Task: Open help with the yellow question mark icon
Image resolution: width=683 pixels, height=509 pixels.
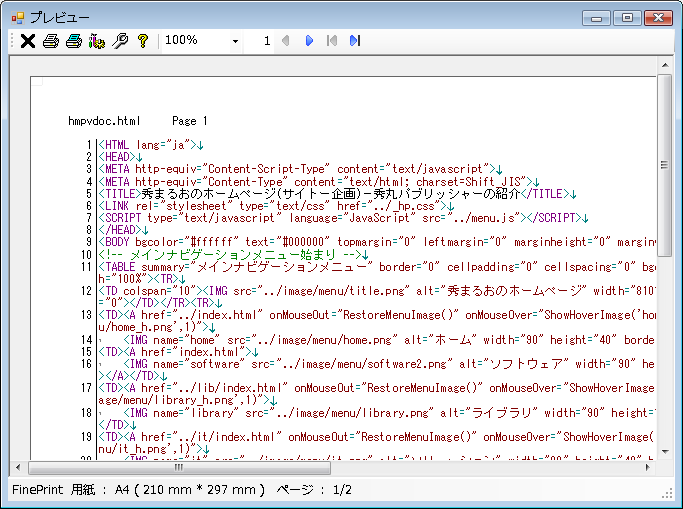Action: coord(143,41)
